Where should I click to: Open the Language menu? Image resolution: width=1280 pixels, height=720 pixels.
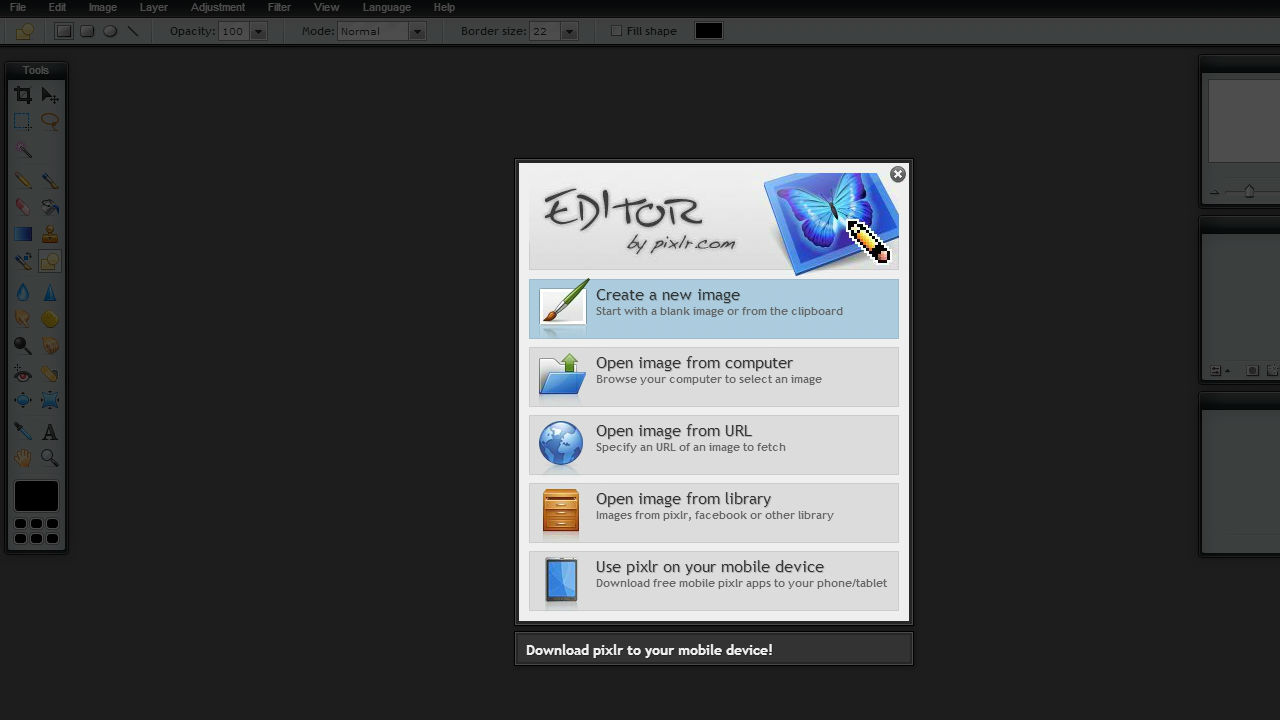(x=386, y=7)
